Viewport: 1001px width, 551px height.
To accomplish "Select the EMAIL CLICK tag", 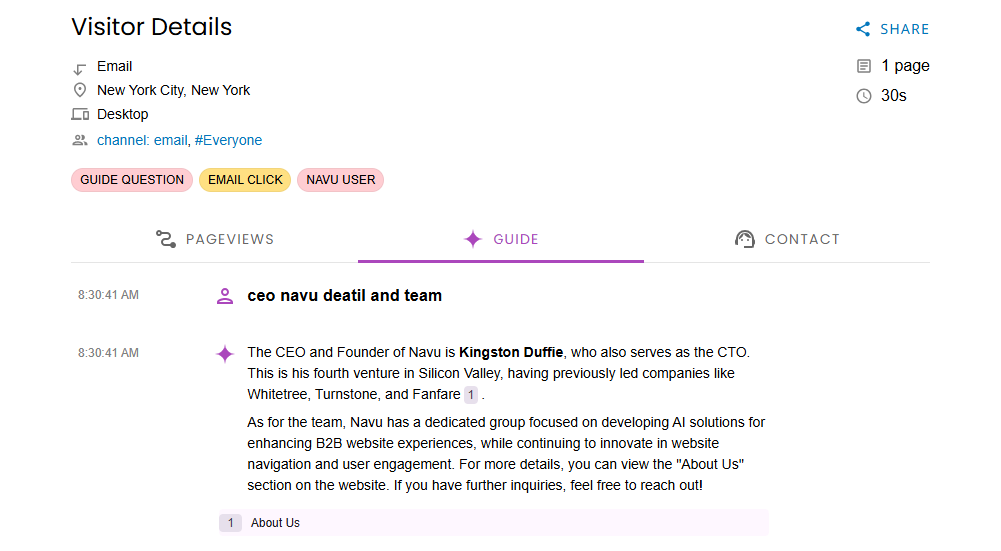I will (x=245, y=180).
